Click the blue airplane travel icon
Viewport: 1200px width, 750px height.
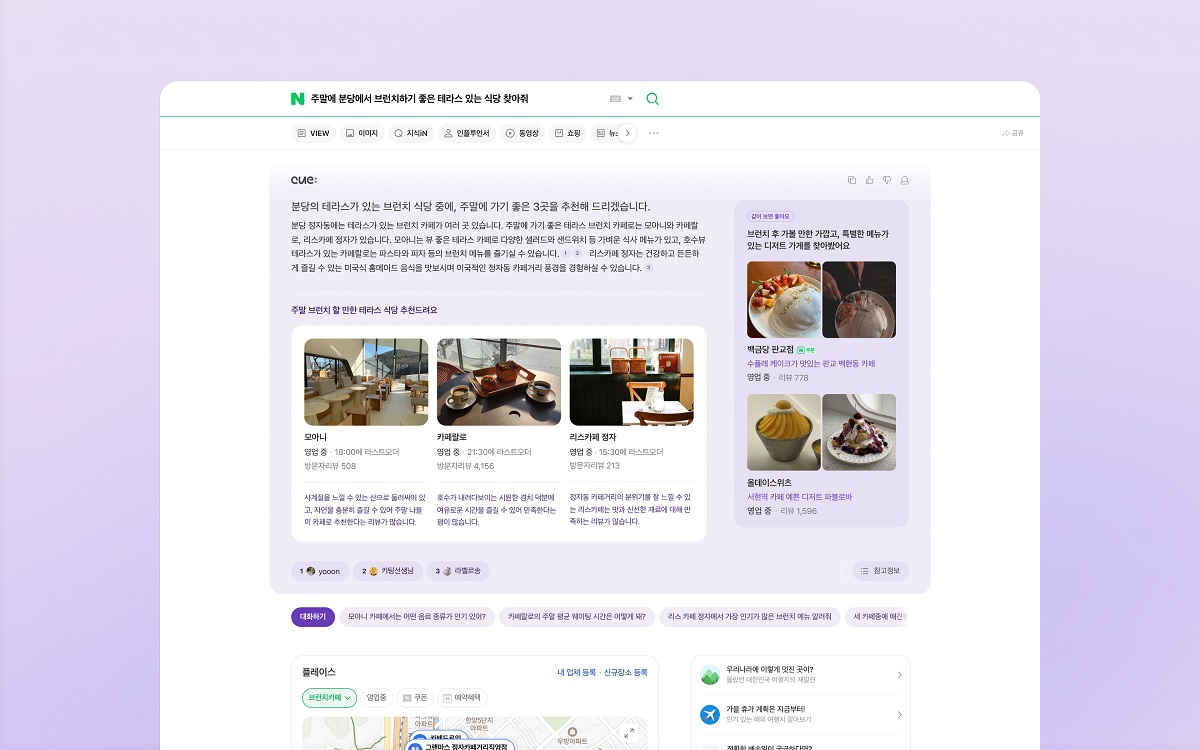tap(710, 714)
